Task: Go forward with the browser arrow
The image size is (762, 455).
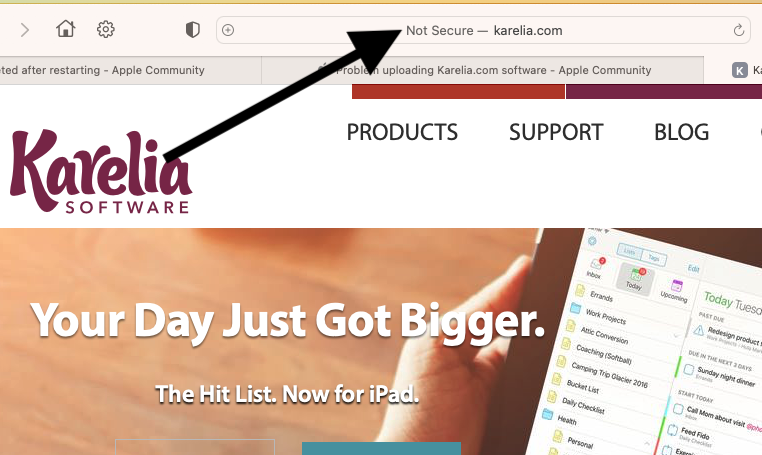Action: 25,30
